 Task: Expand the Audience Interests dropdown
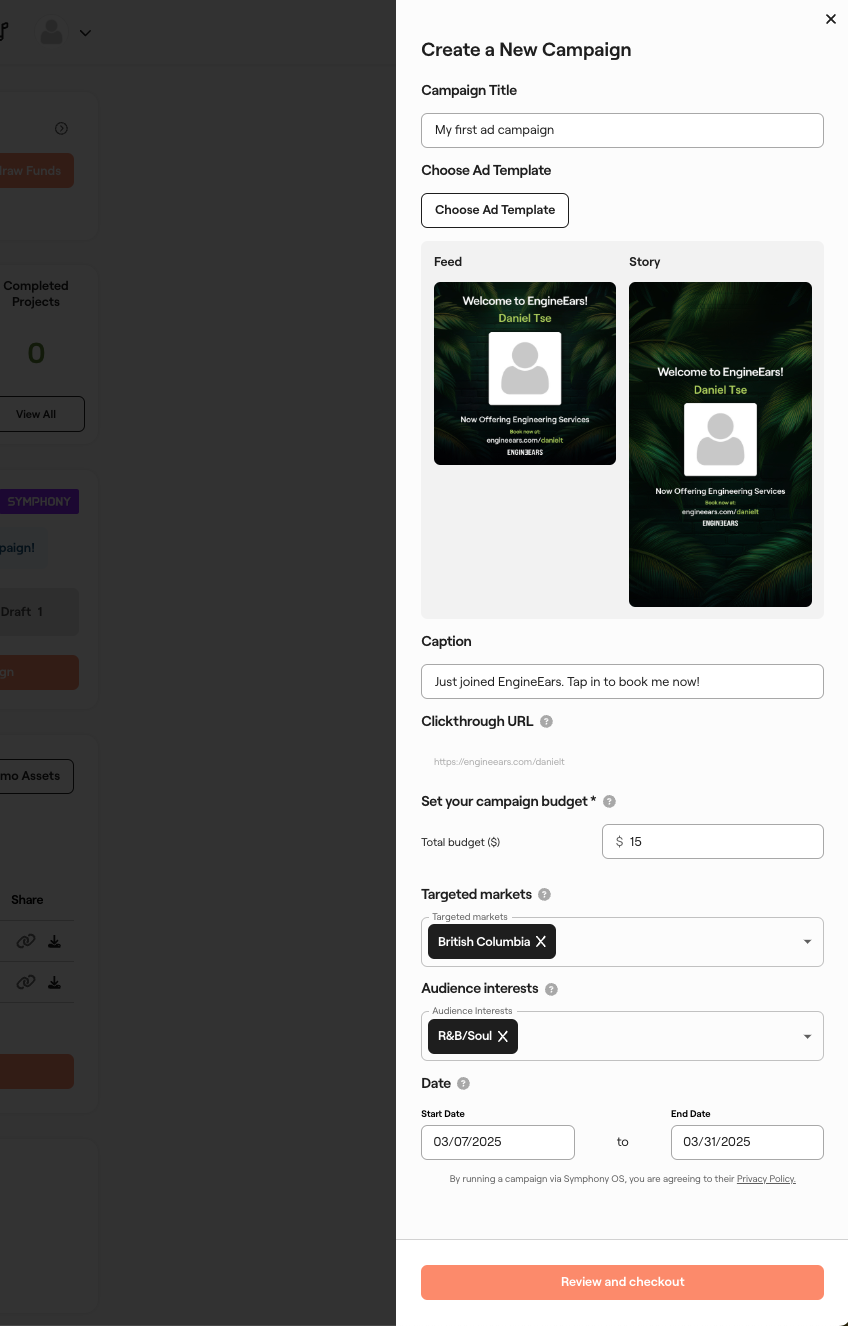(807, 1036)
